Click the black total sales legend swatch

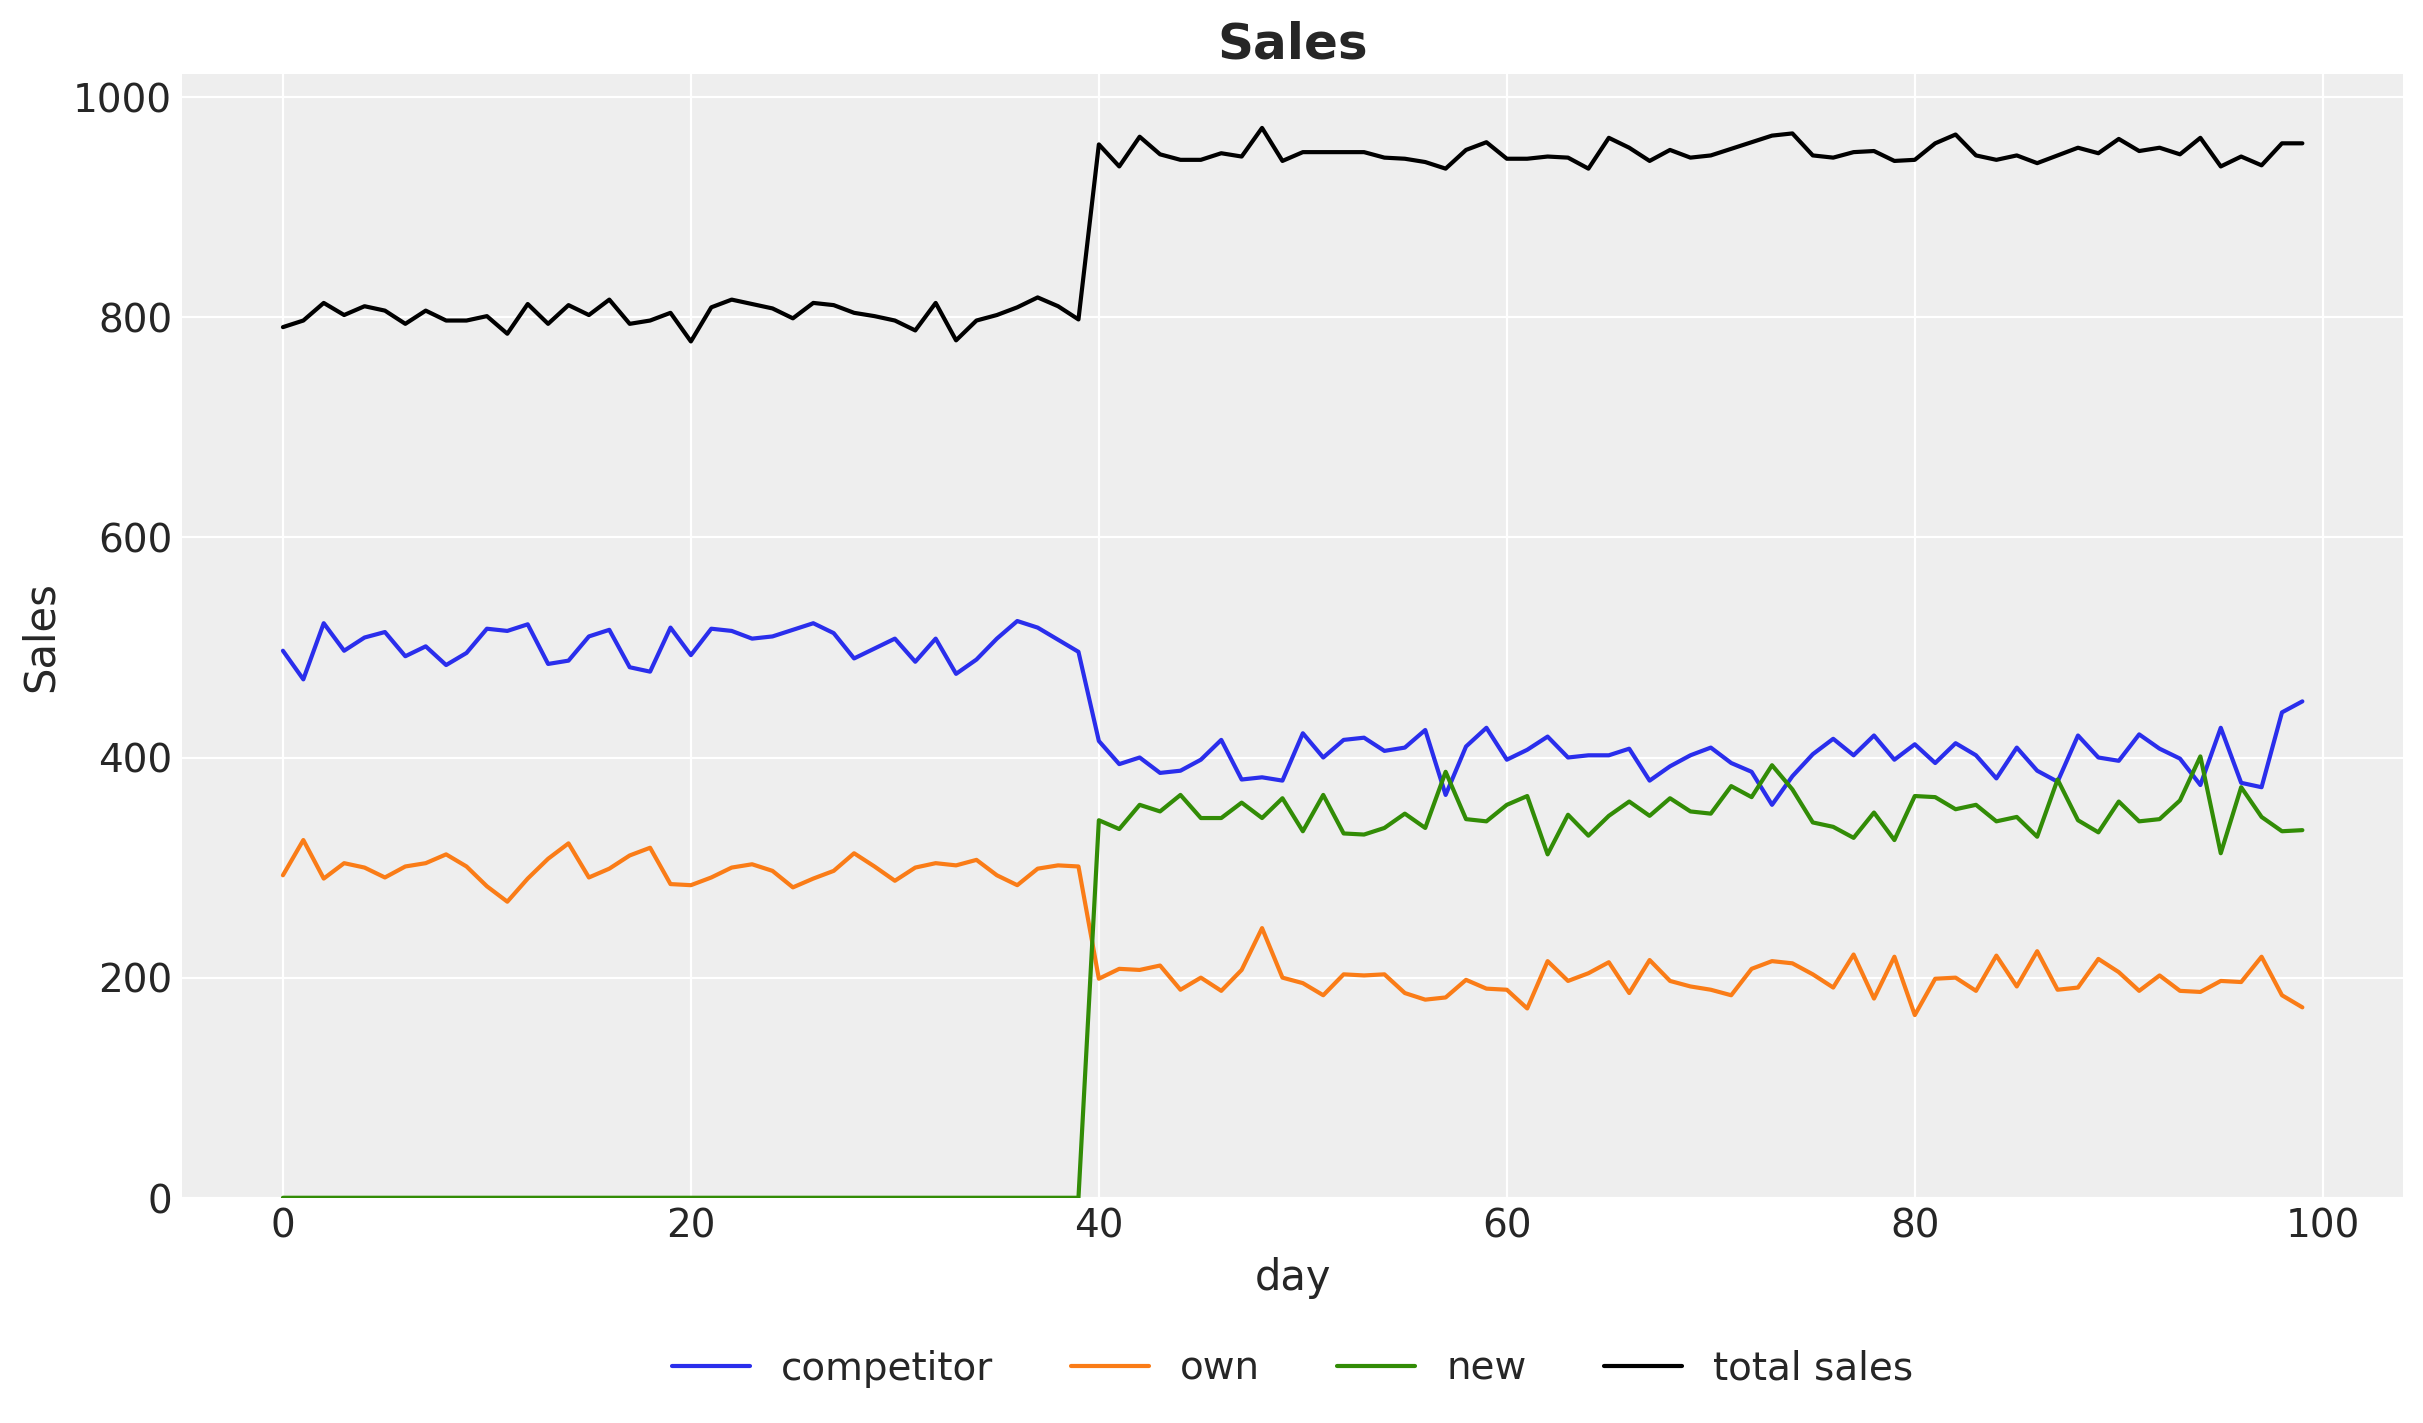(1643, 1366)
